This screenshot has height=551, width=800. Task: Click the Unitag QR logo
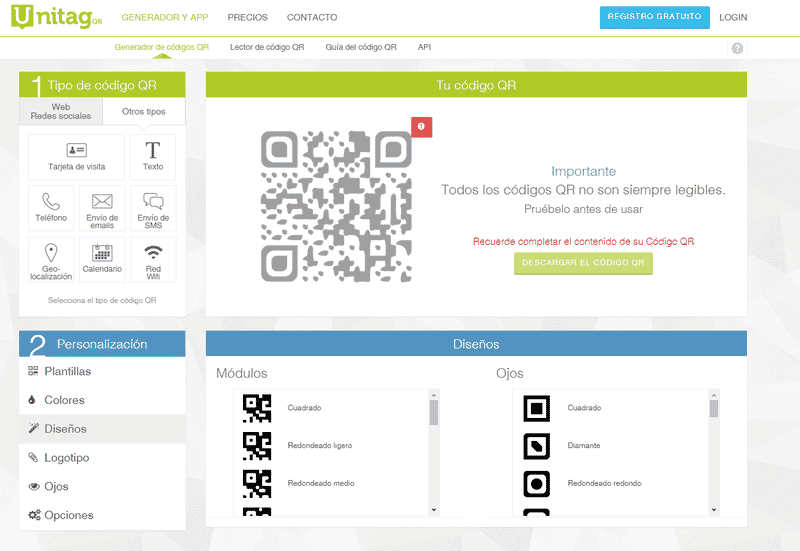[x=56, y=17]
